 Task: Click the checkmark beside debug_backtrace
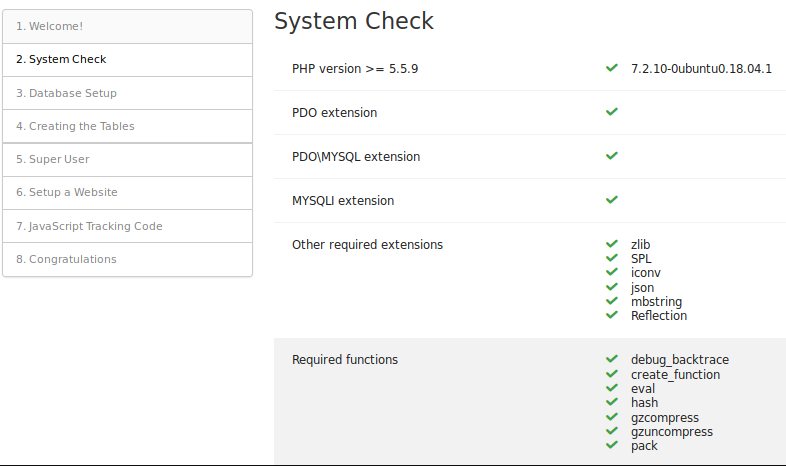tap(611, 360)
